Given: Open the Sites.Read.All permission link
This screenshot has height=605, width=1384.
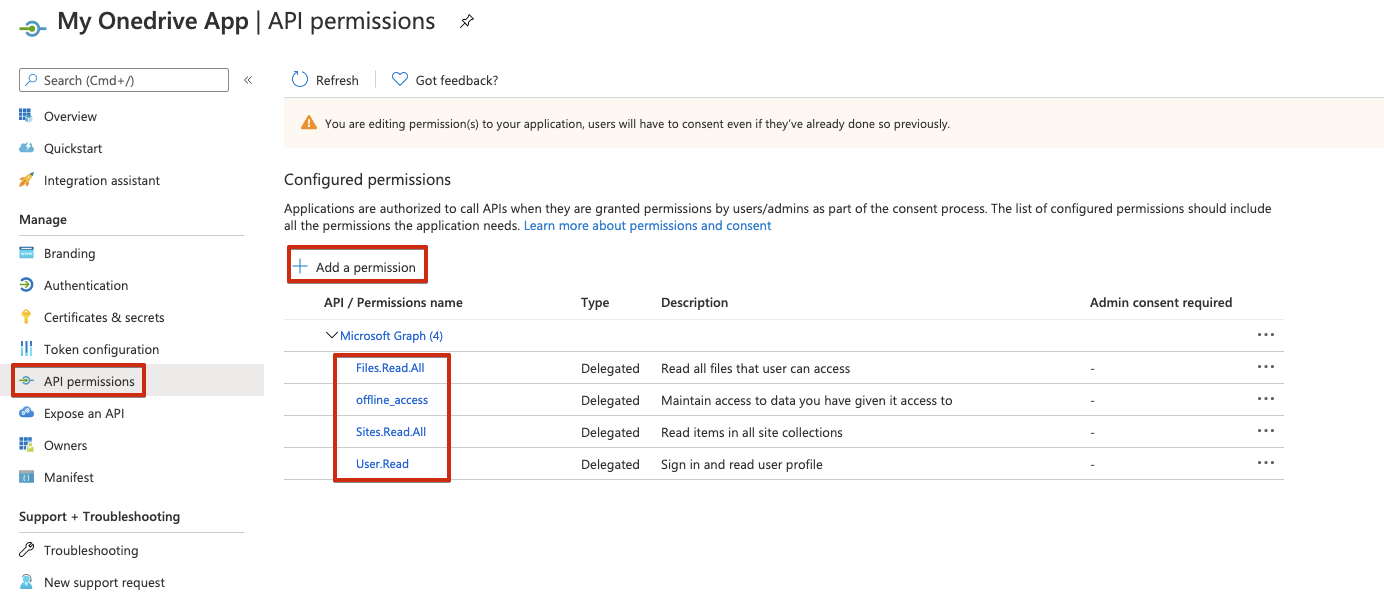Looking at the screenshot, I should click(x=391, y=432).
